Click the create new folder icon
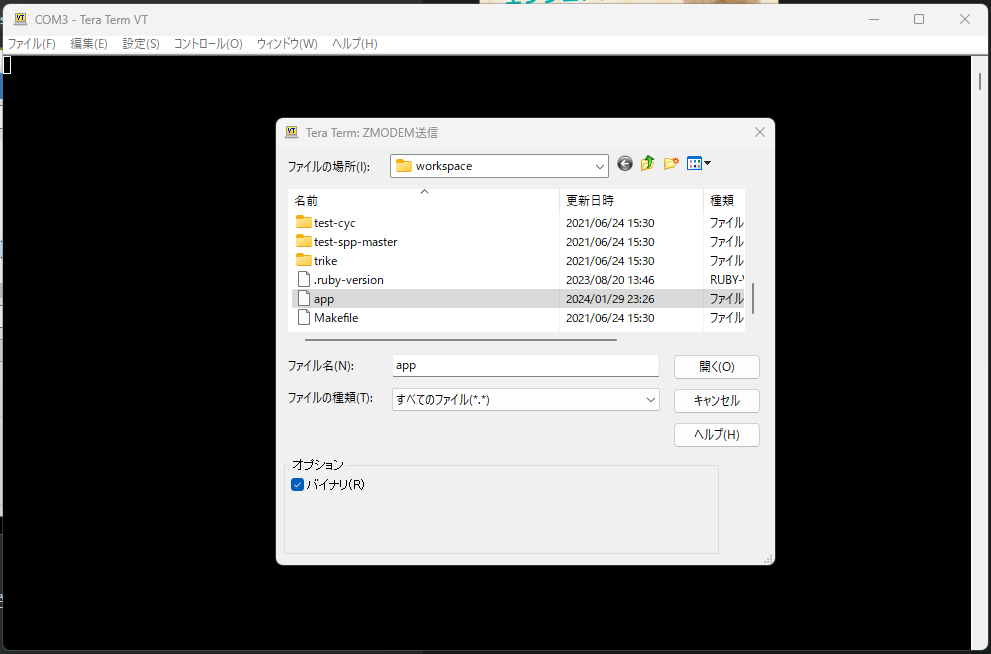 671,163
